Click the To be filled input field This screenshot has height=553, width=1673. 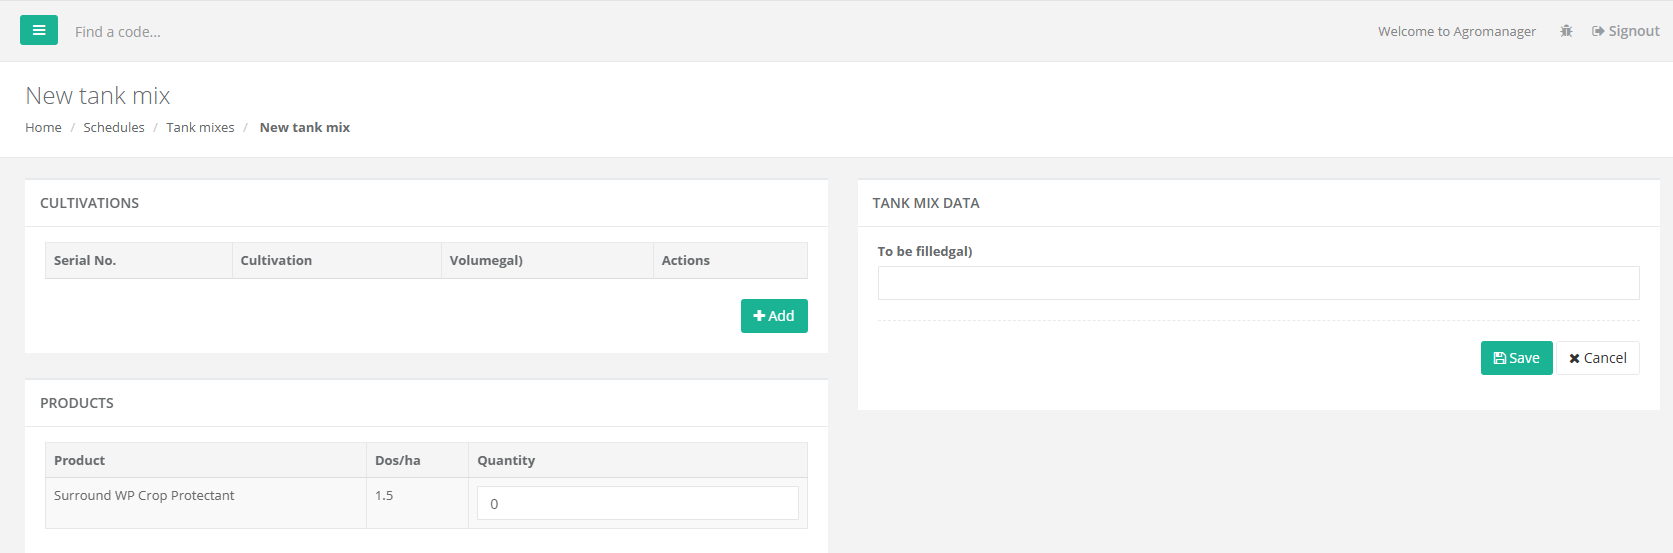pyautogui.click(x=1258, y=283)
